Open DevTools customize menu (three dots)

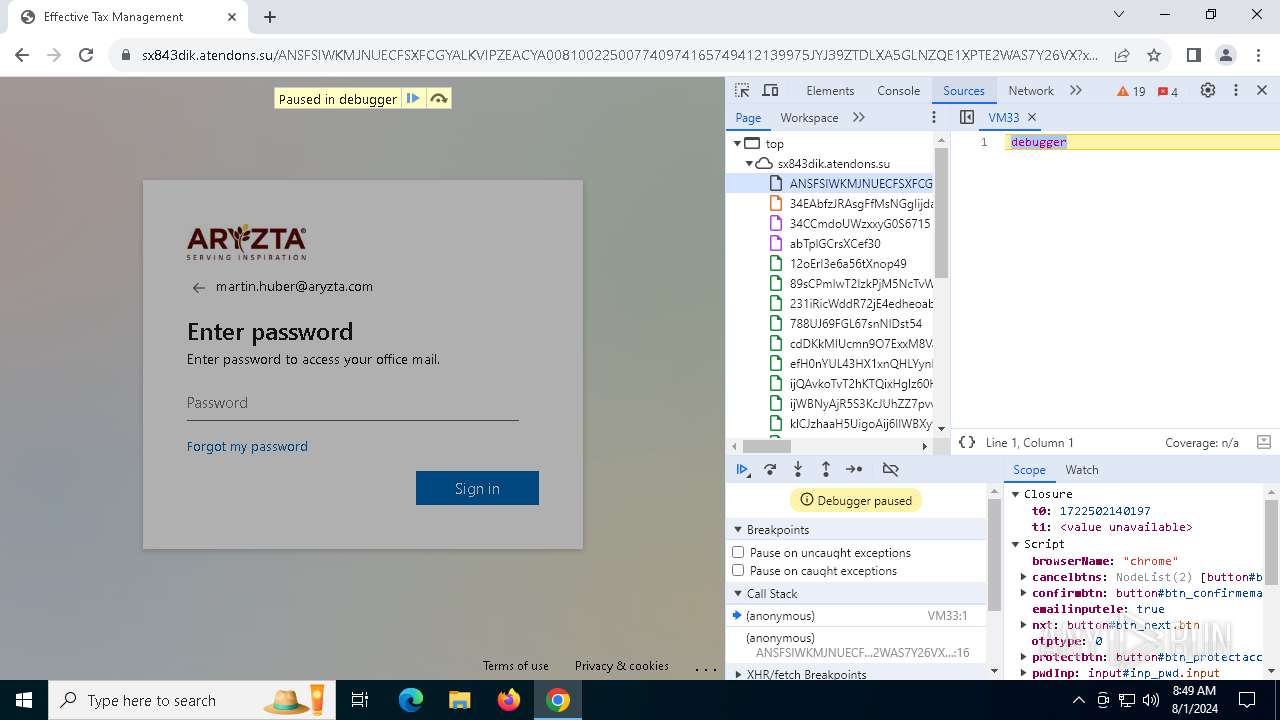tap(1236, 90)
